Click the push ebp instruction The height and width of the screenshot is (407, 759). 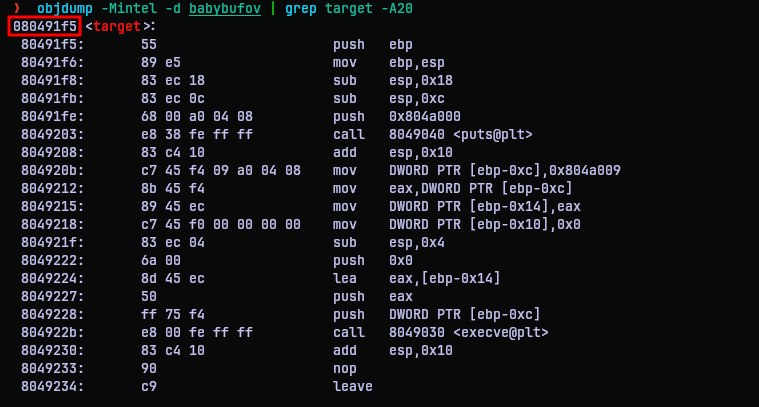(x=373, y=45)
